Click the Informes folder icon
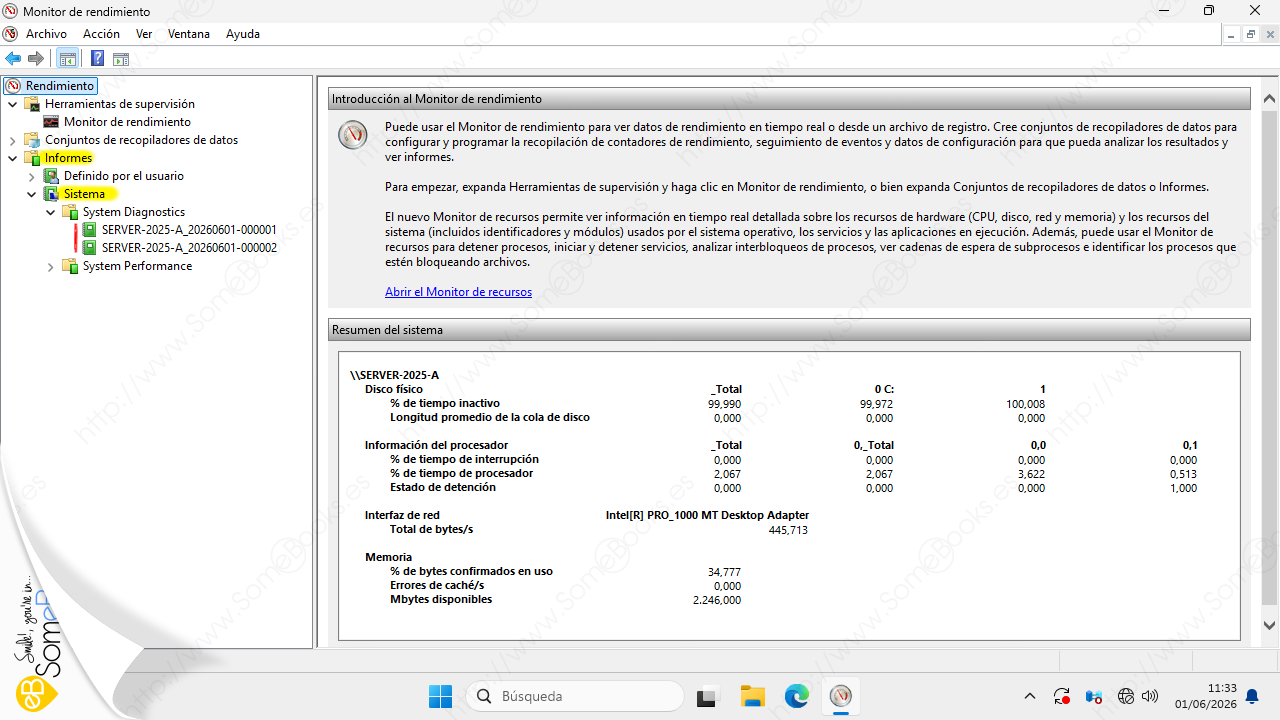Viewport: 1280px width, 720px height. click(32, 158)
